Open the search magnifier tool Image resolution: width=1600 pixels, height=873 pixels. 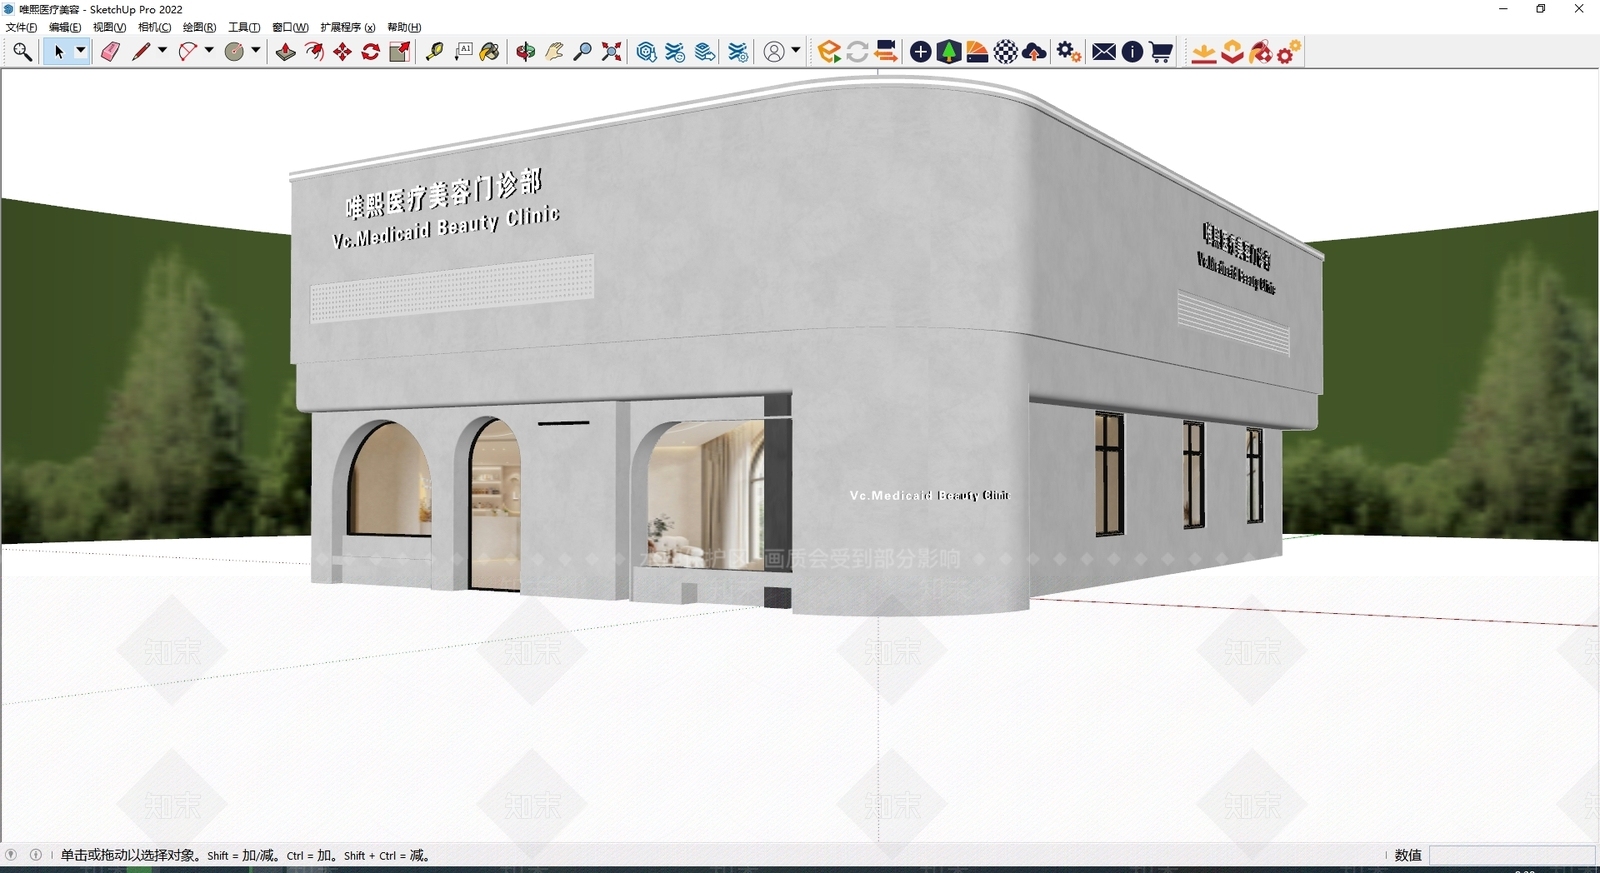(22, 52)
